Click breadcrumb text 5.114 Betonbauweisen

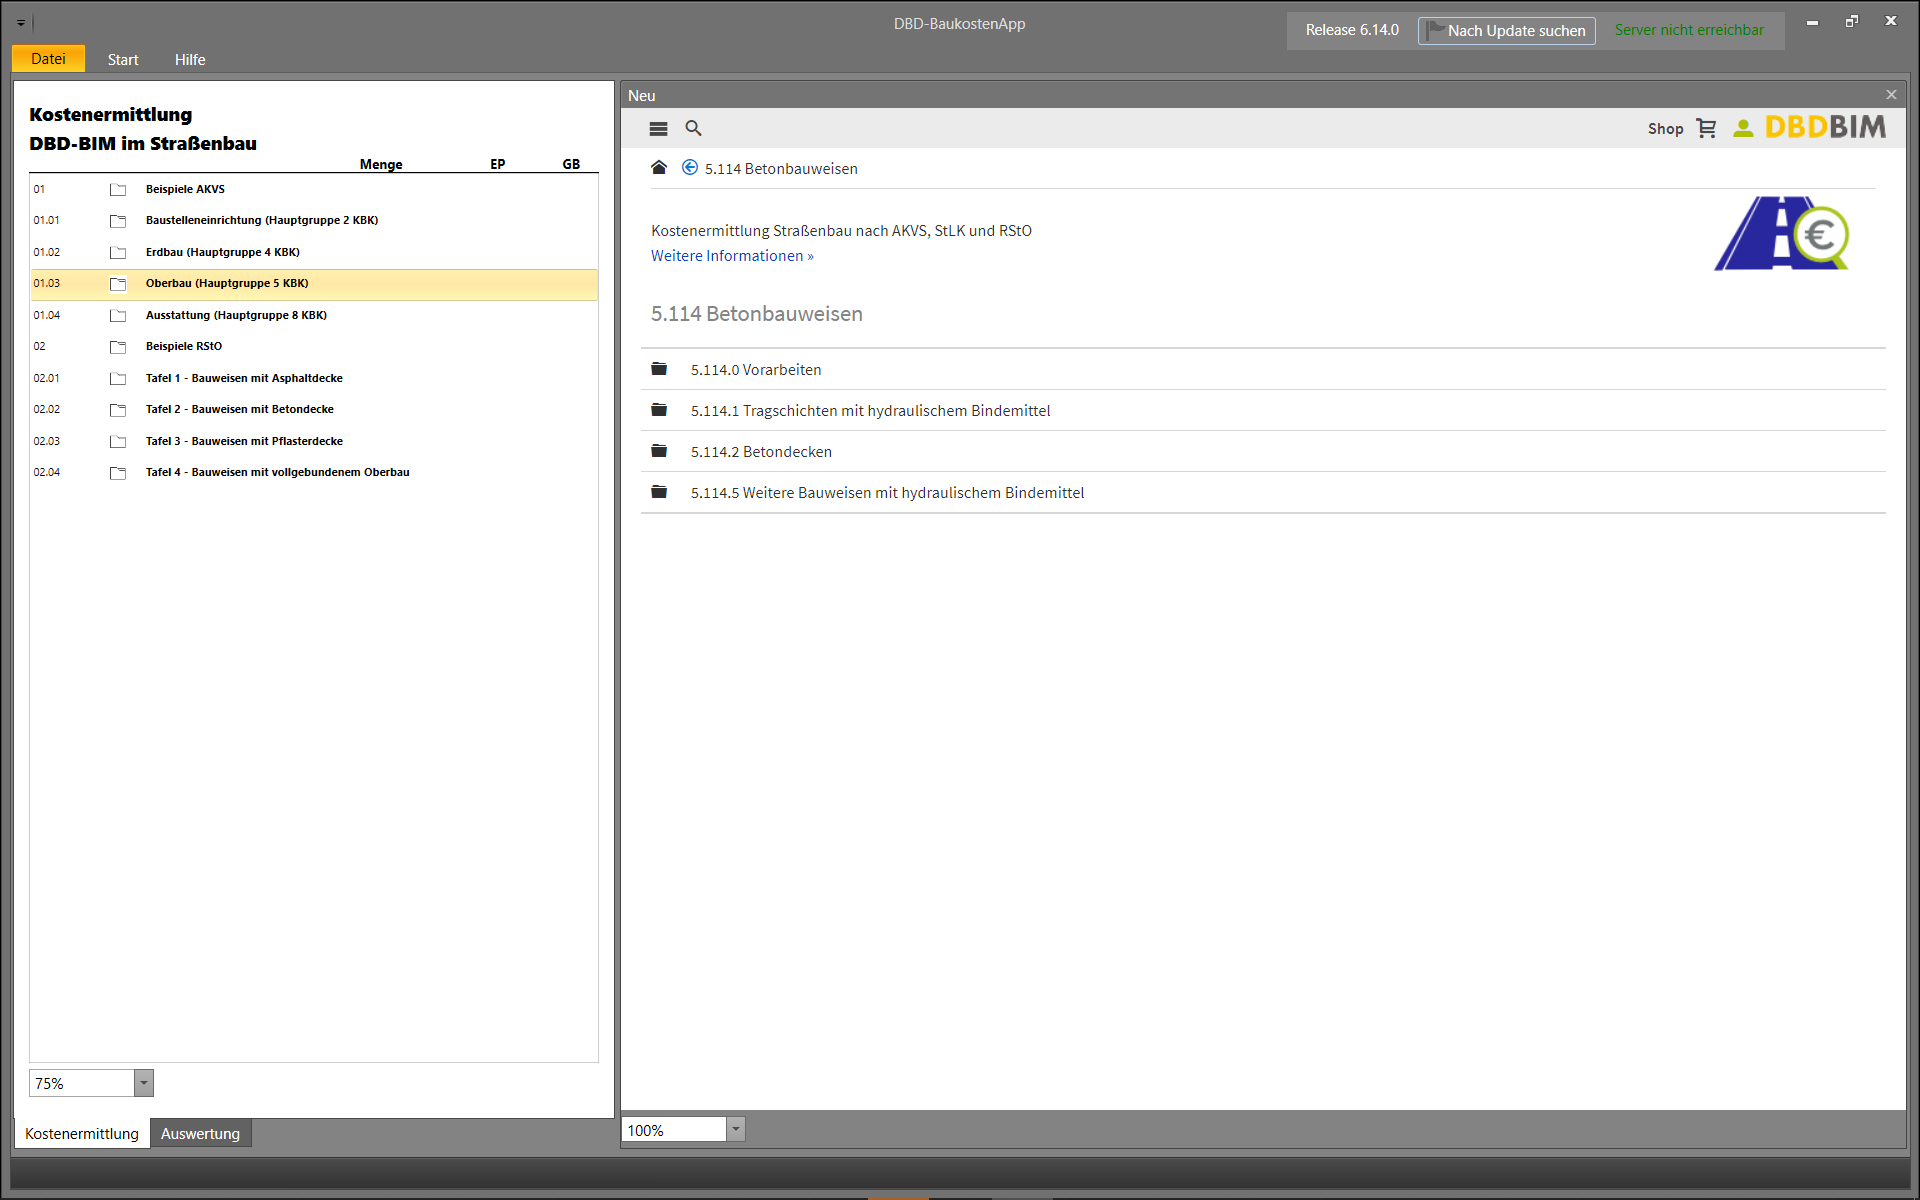(x=781, y=169)
